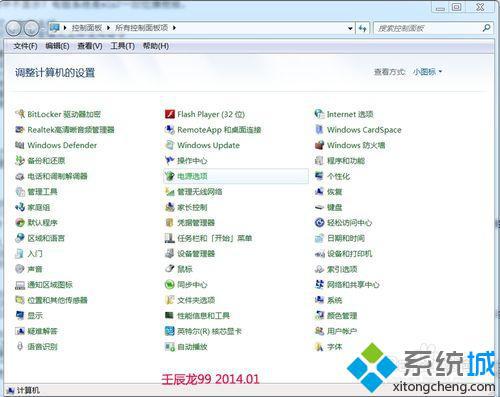Screen dimensions: 500x397
Task: Open the 帮助(H) menu
Action: 156,46
